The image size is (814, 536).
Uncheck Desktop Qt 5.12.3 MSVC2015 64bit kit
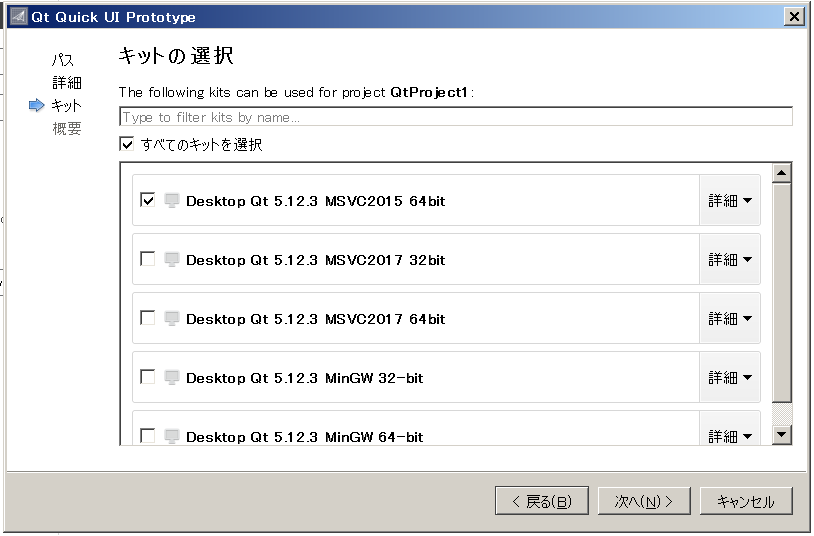coord(147,200)
